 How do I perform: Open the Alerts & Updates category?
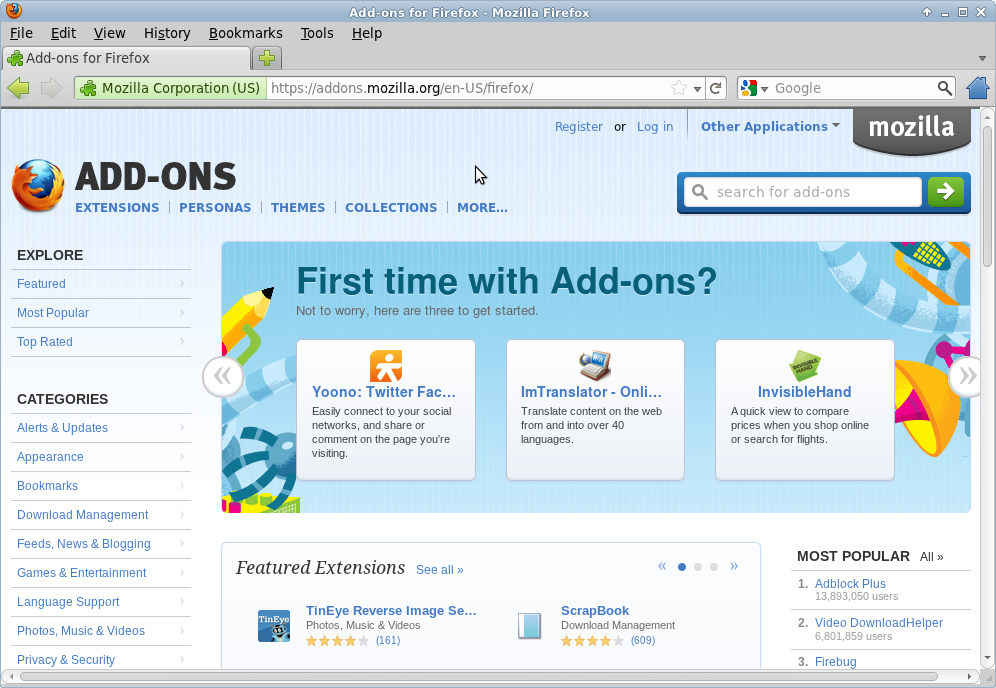[101, 428]
